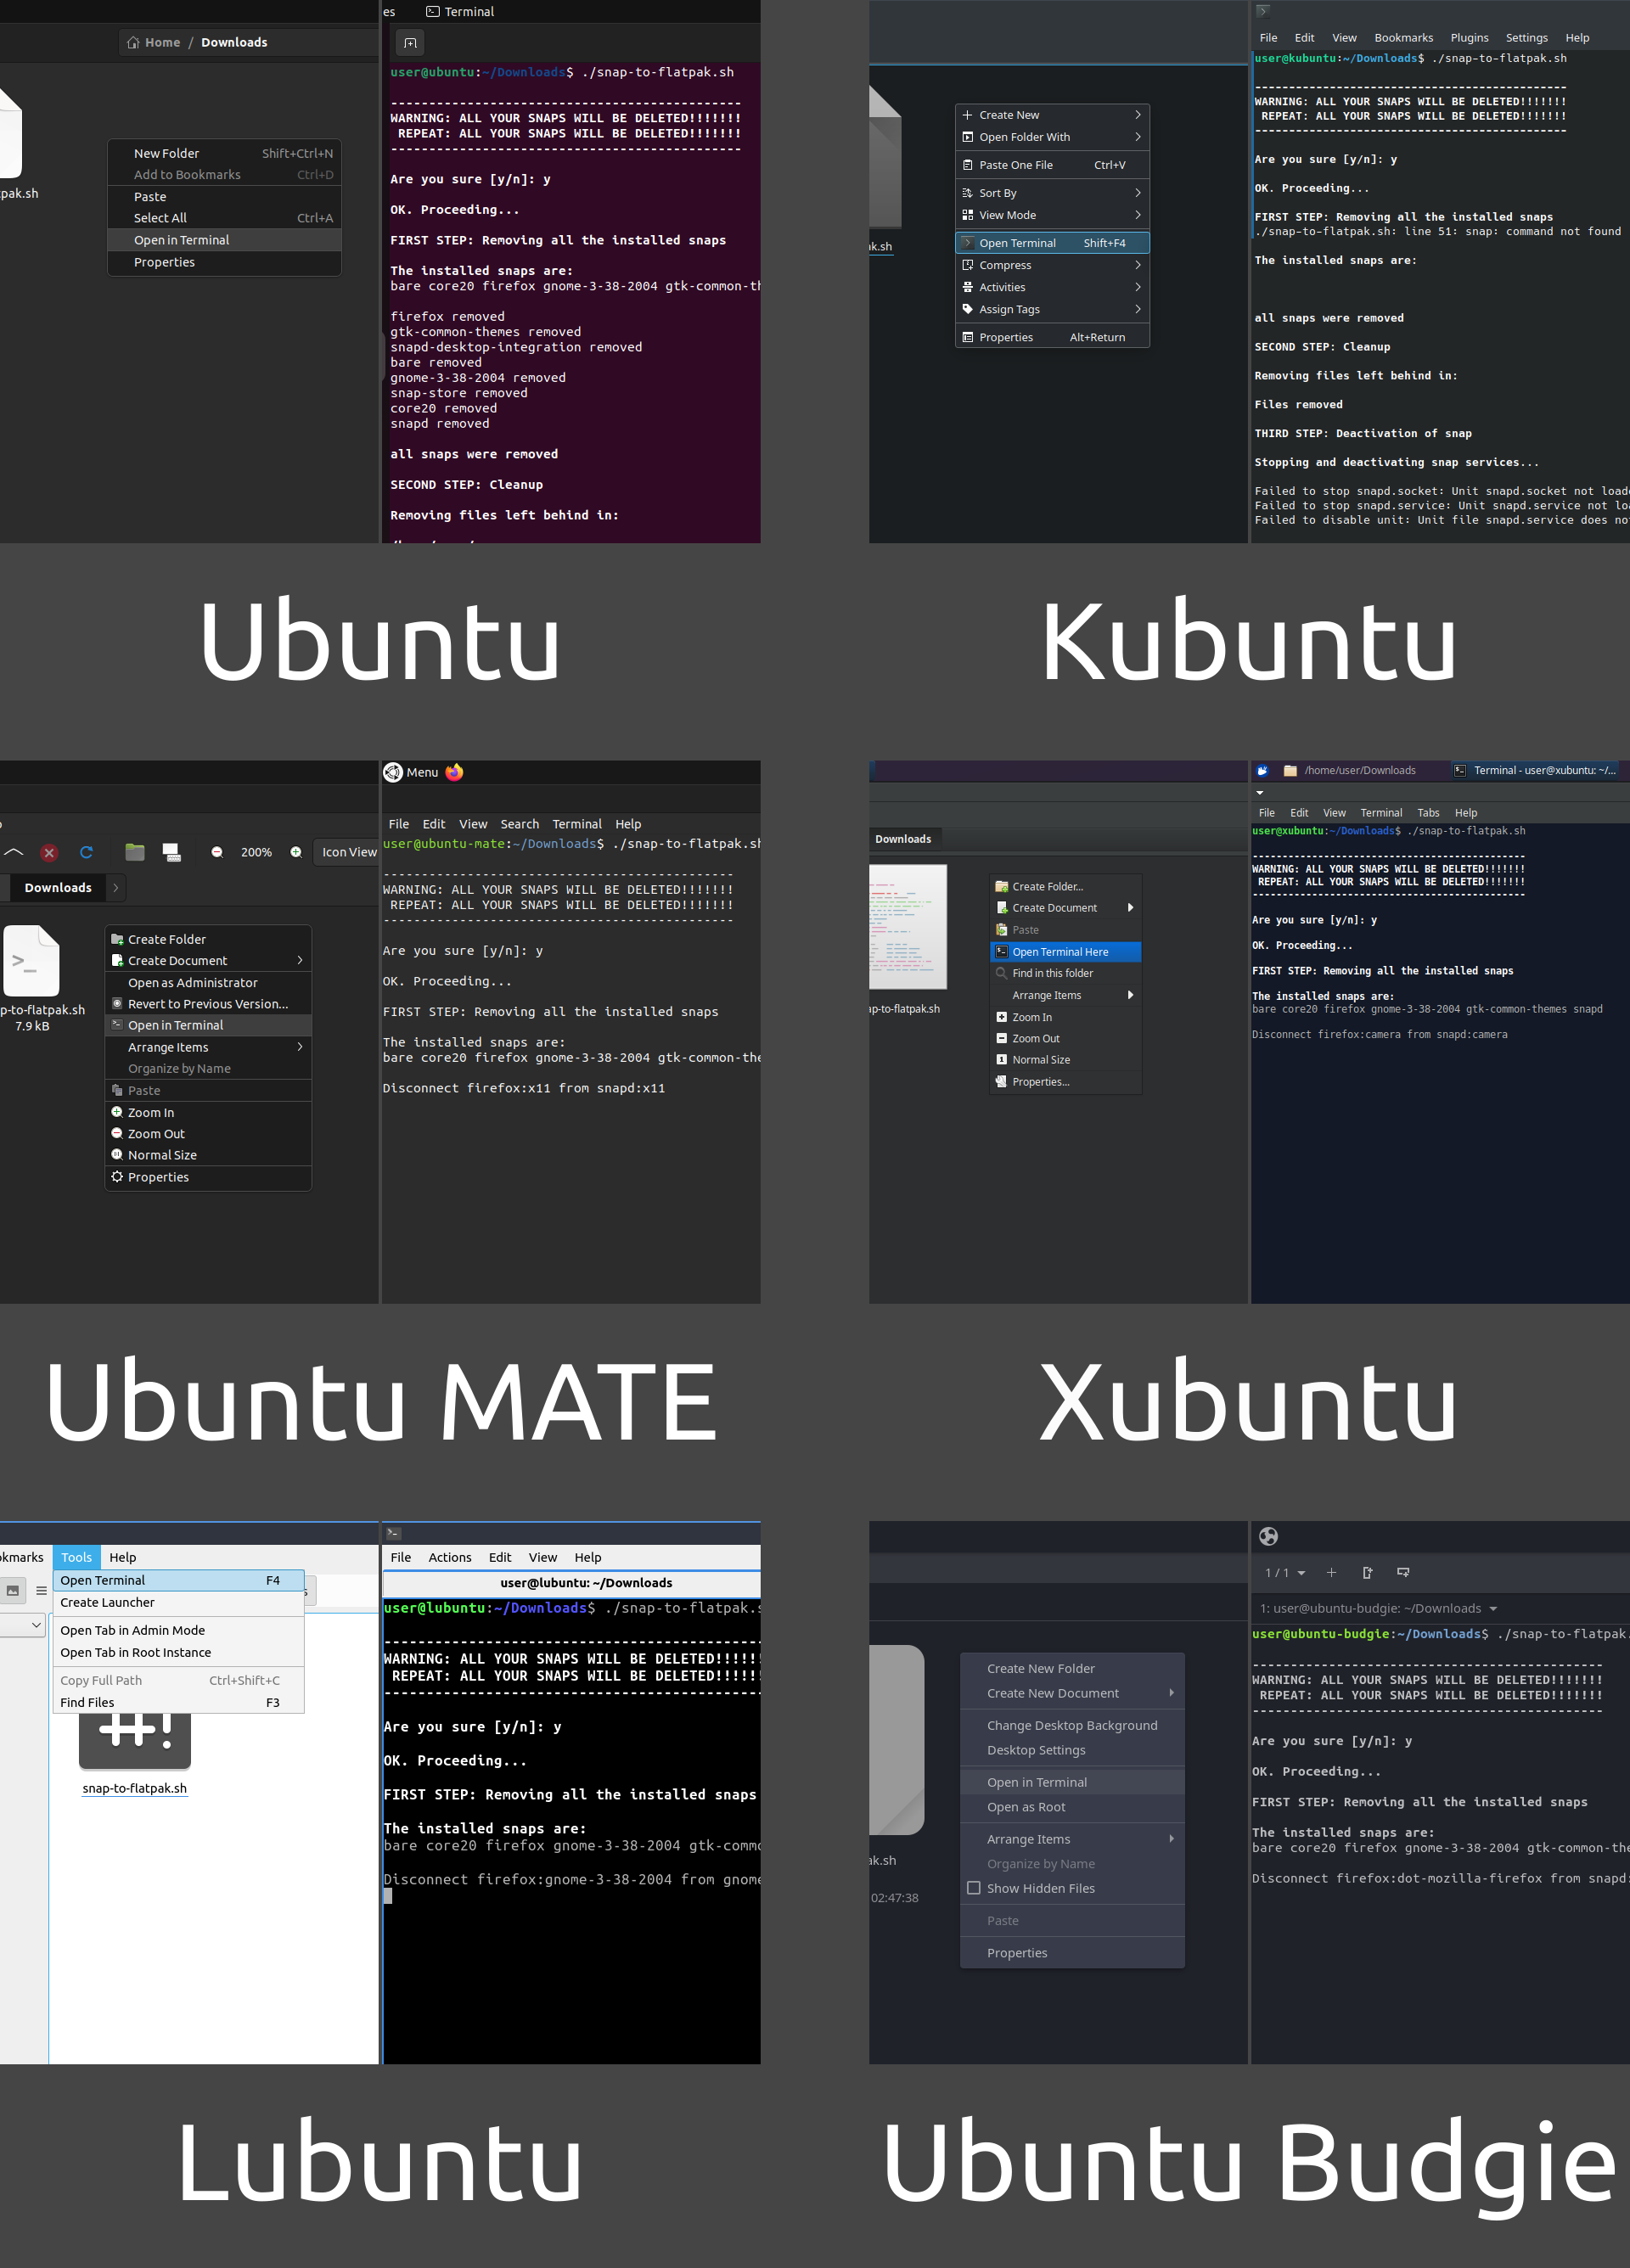Click the icon view button in Lubuntu toolbar
Viewport: 1630px width, 2268px height.
click(x=13, y=1590)
